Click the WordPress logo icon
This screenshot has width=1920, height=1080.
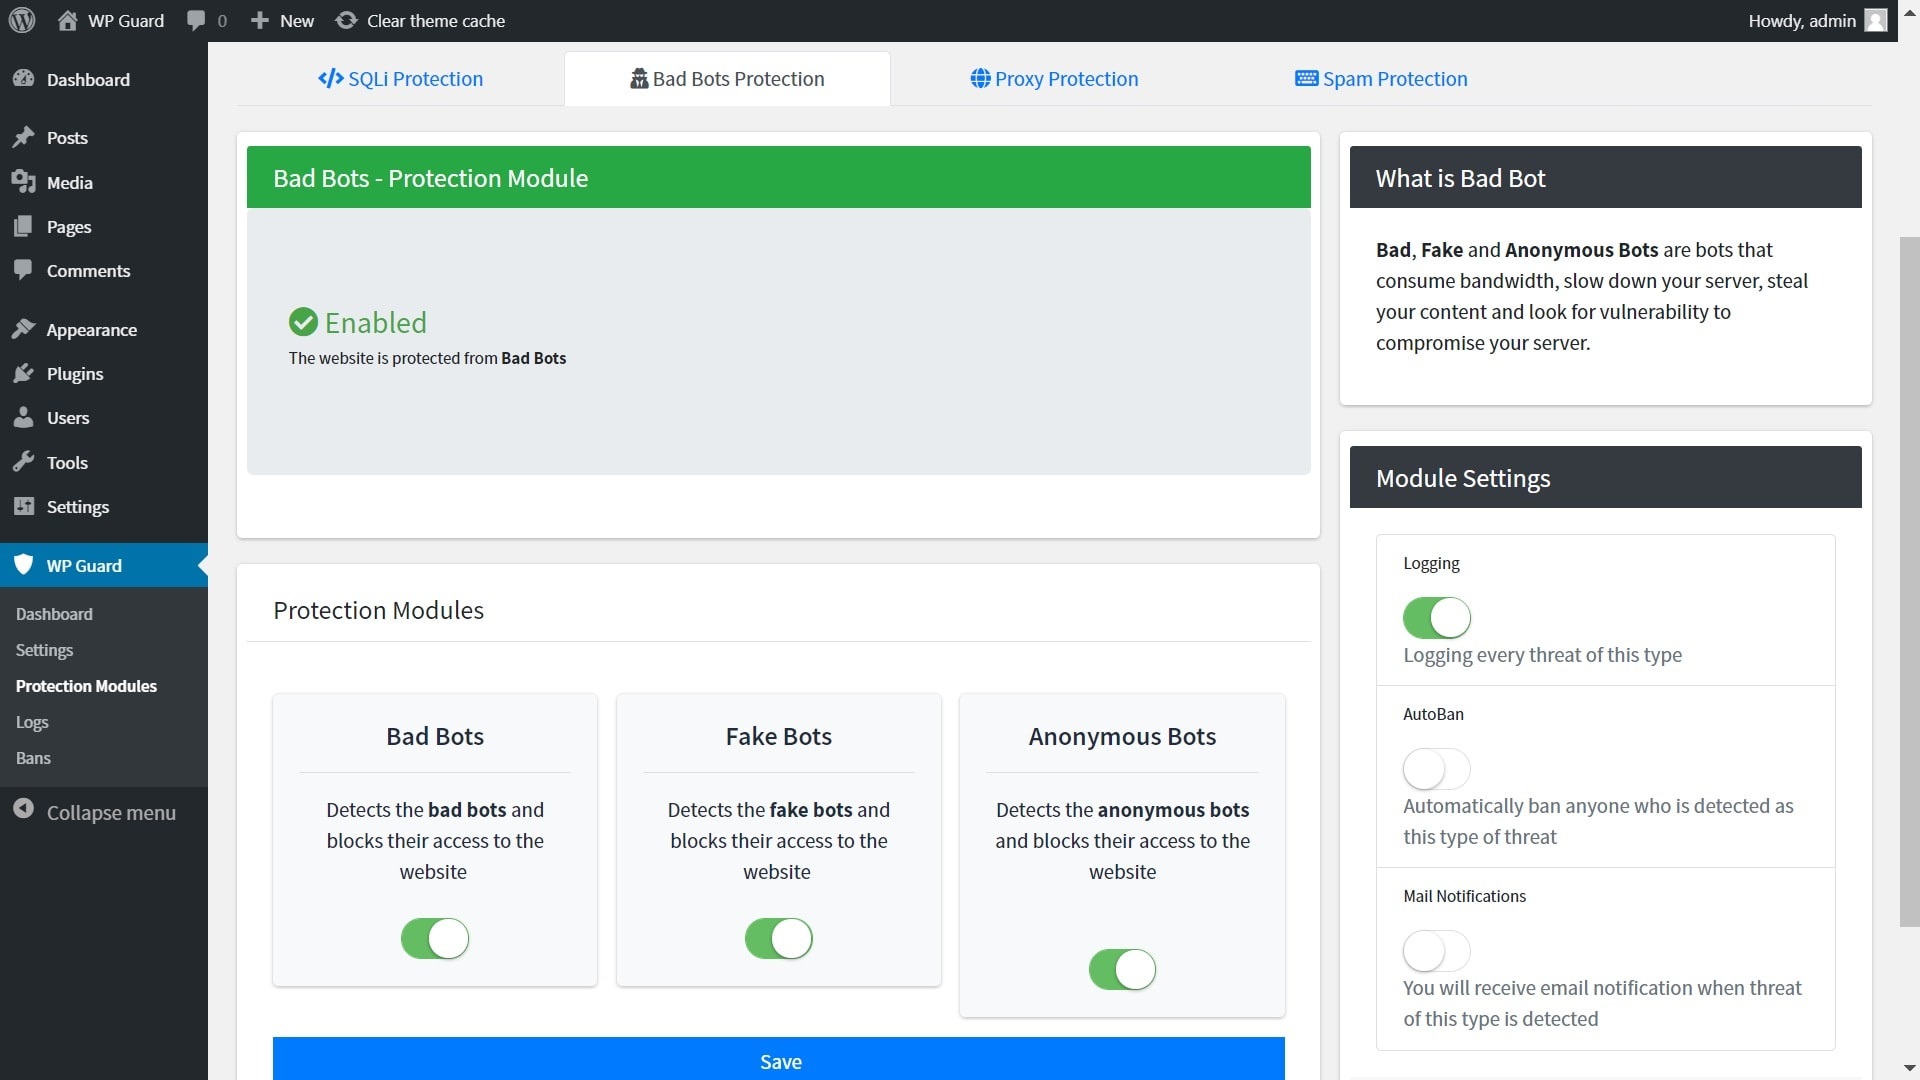(x=22, y=20)
